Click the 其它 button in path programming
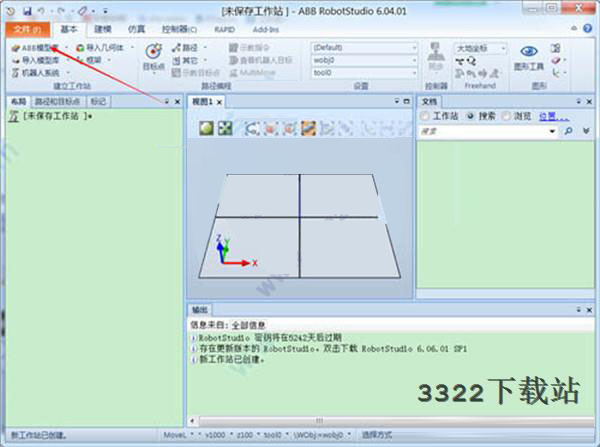This screenshot has height=447, width=600. [x=185, y=60]
